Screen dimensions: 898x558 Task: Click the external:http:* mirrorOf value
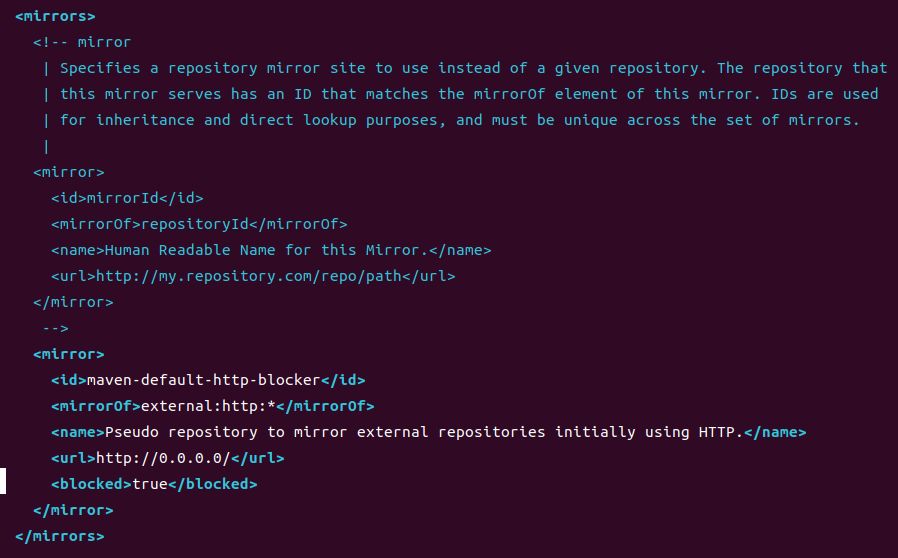pos(208,406)
